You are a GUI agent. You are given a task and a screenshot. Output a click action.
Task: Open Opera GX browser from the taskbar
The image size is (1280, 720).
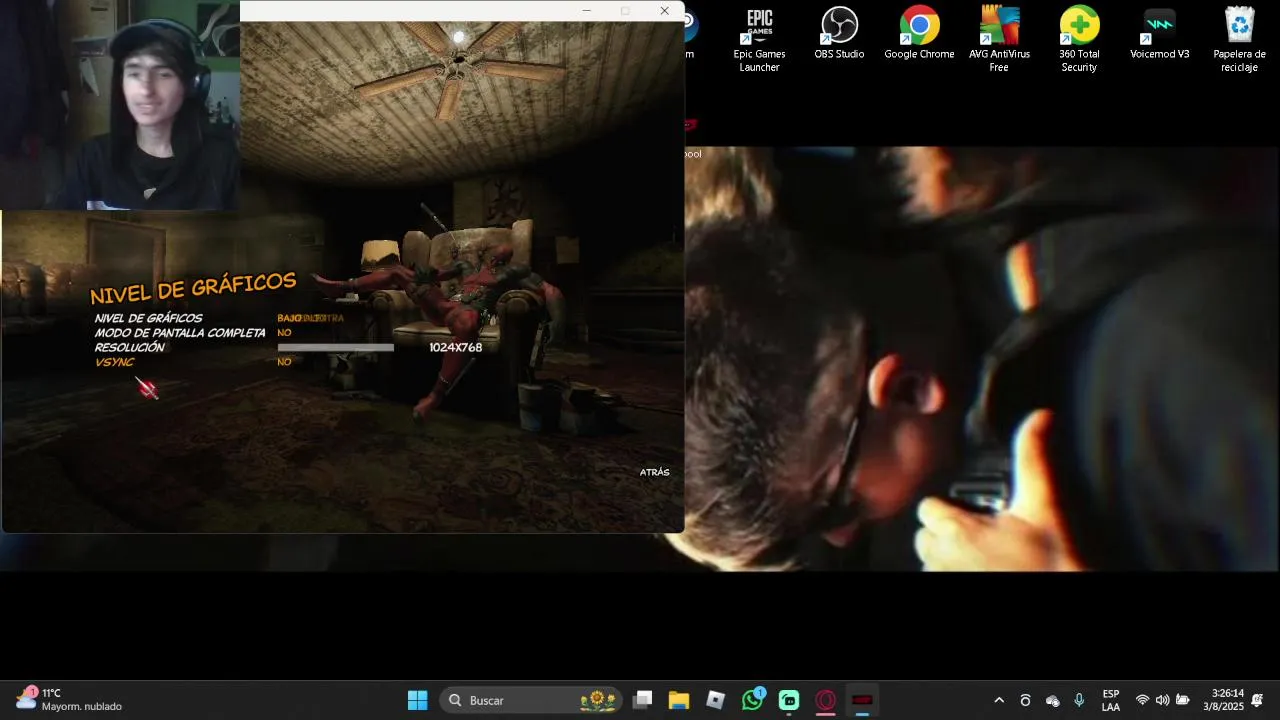[826, 700]
